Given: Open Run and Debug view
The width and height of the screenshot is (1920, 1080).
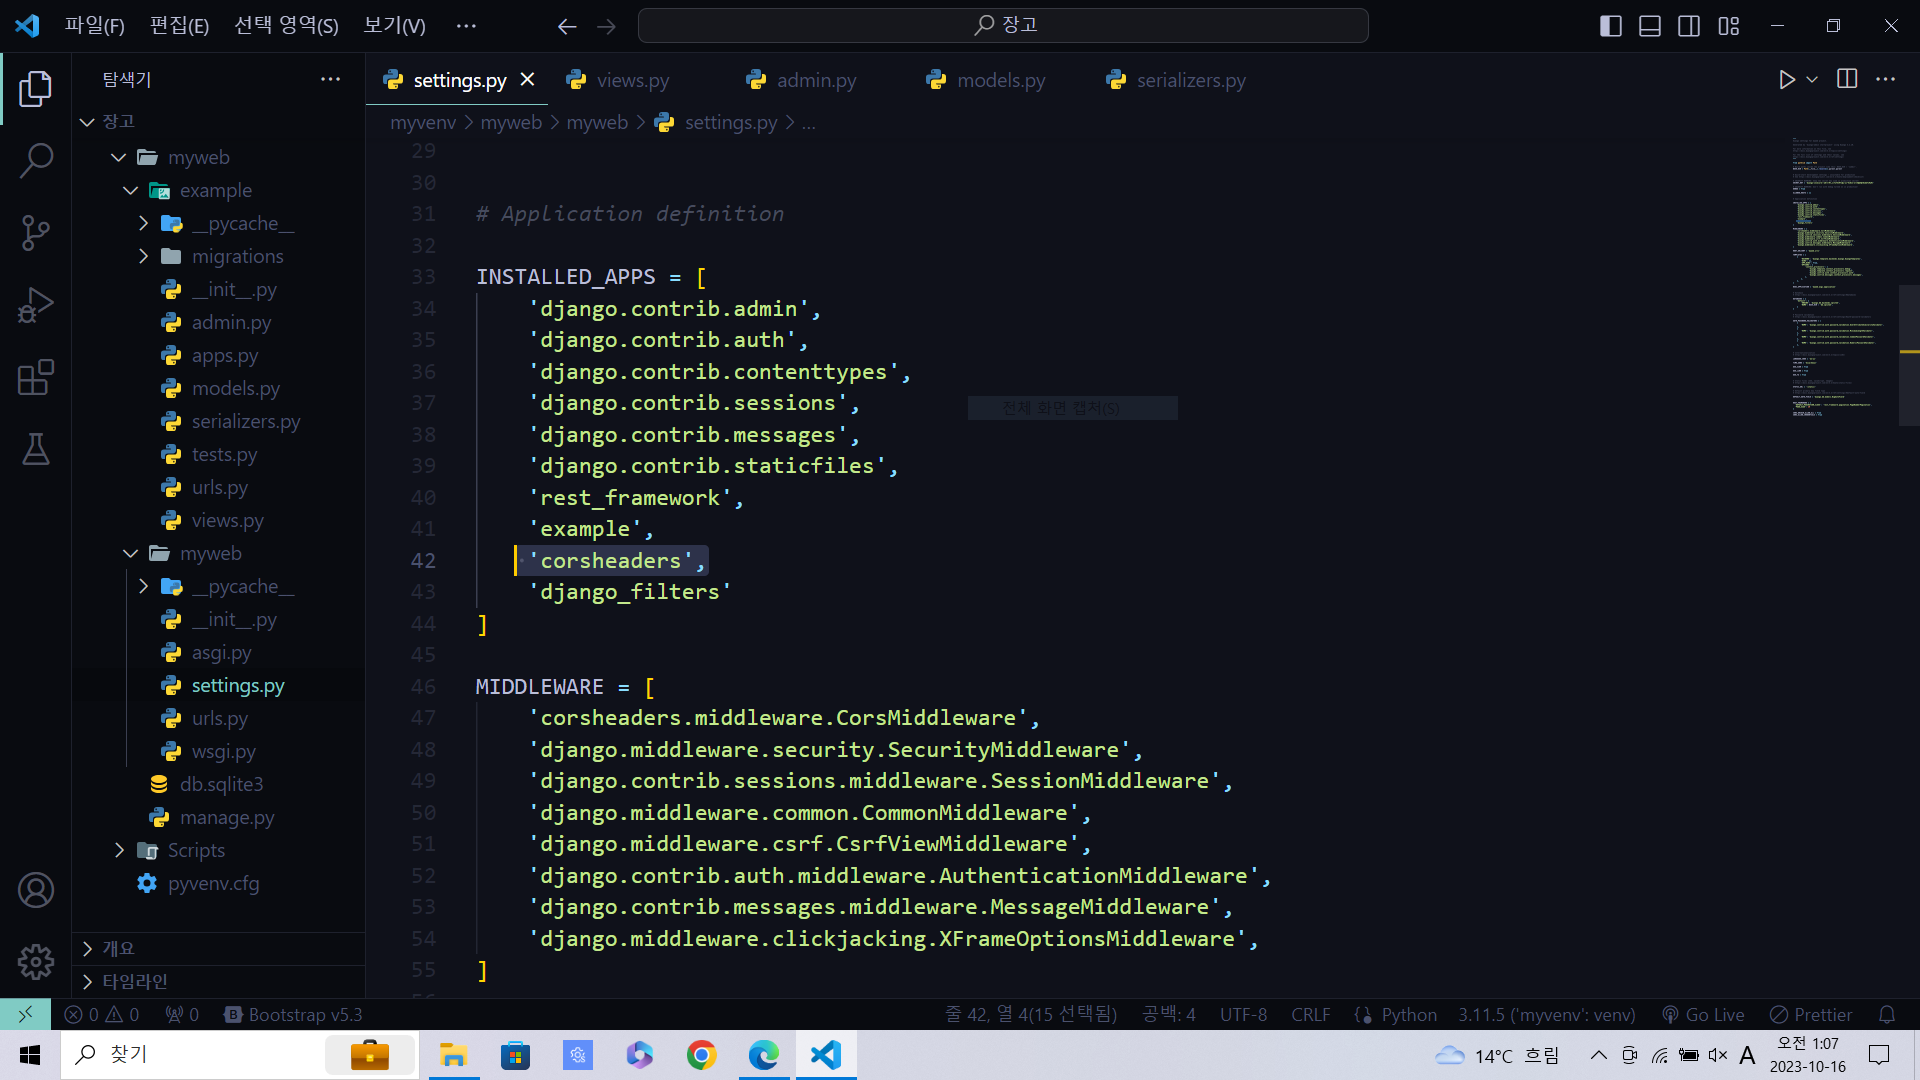Looking at the screenshot, I should click(x=36, y=306).
